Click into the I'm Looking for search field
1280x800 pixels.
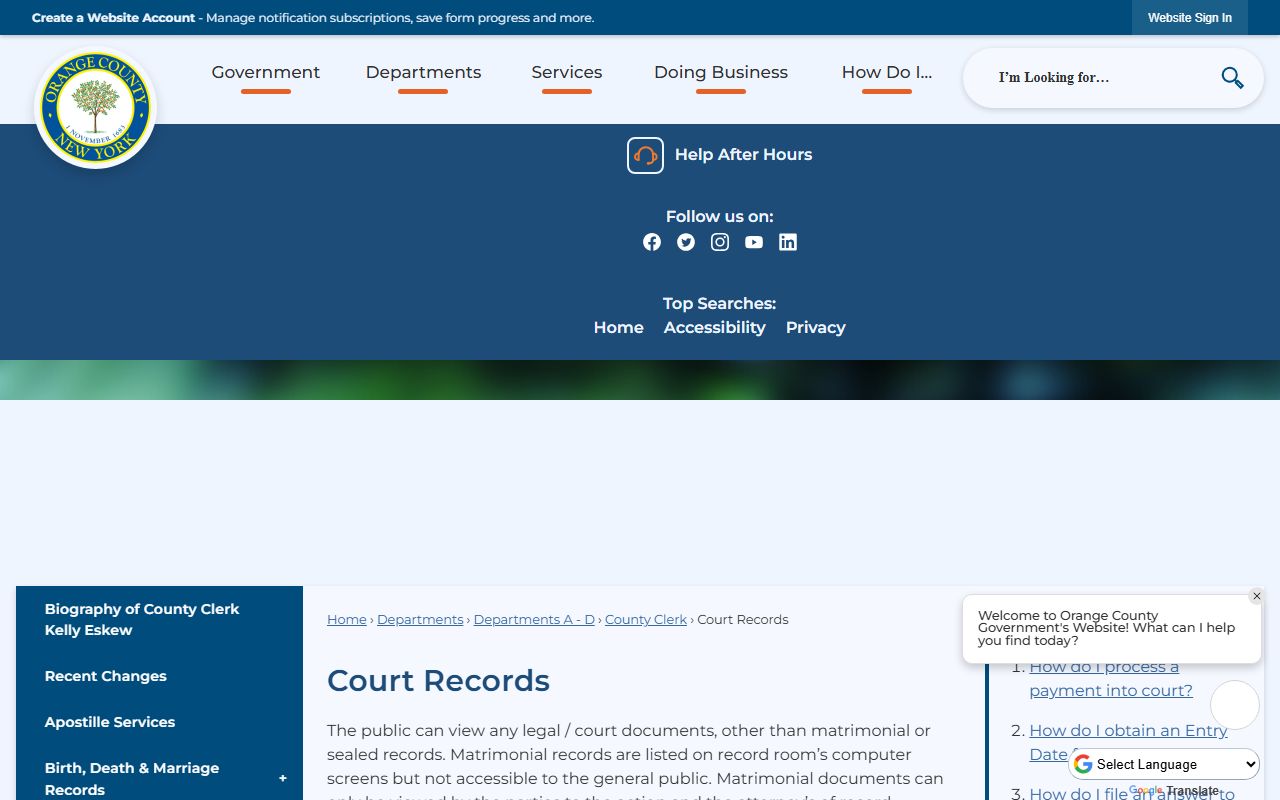[1100, 78]
